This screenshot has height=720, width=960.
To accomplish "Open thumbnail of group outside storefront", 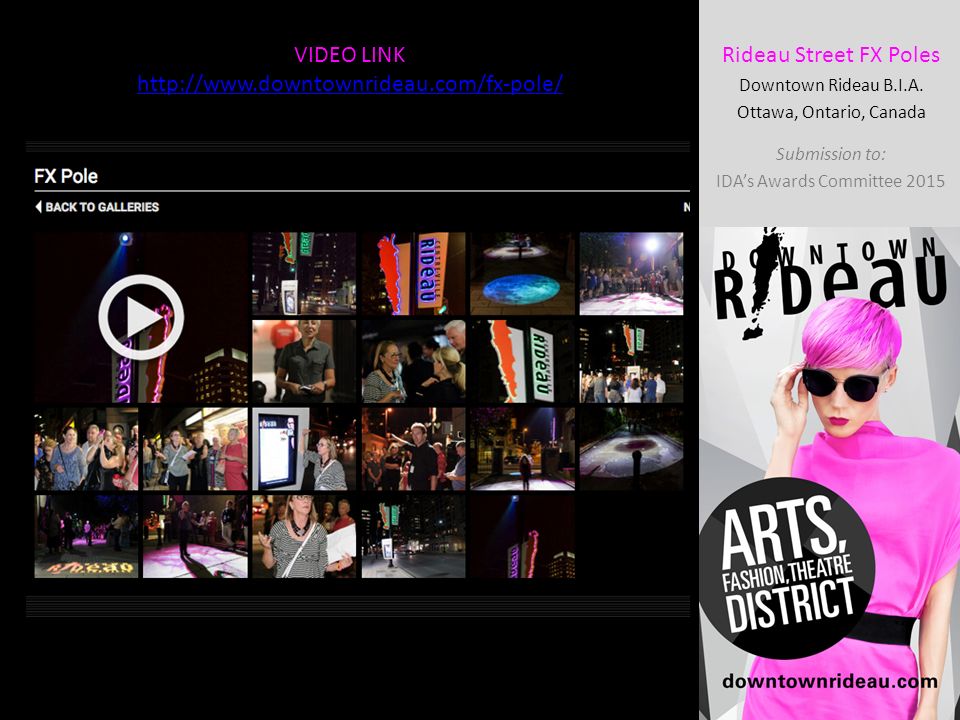I will [x=195, y=449].
